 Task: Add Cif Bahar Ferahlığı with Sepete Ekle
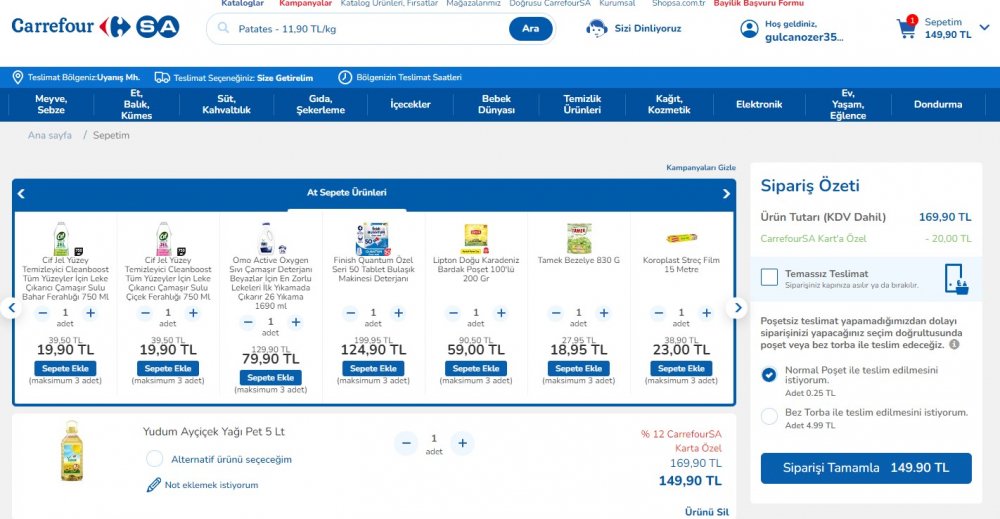pos(65,369)
